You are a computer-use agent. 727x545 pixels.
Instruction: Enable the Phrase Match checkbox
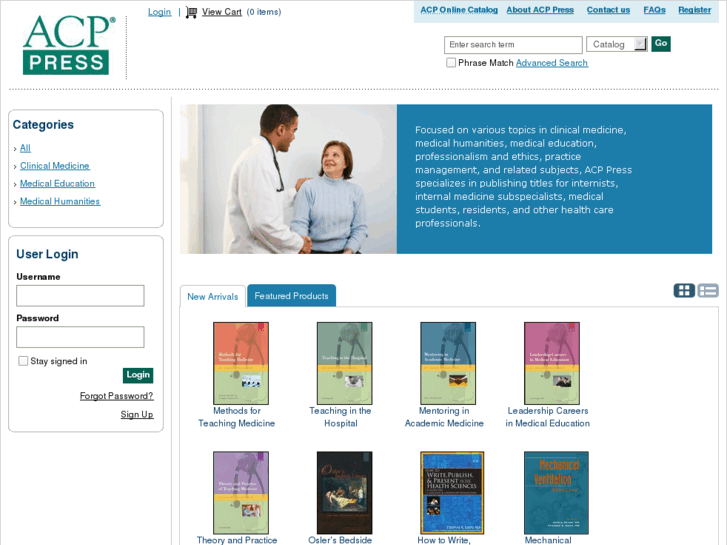tap(451, 63)
